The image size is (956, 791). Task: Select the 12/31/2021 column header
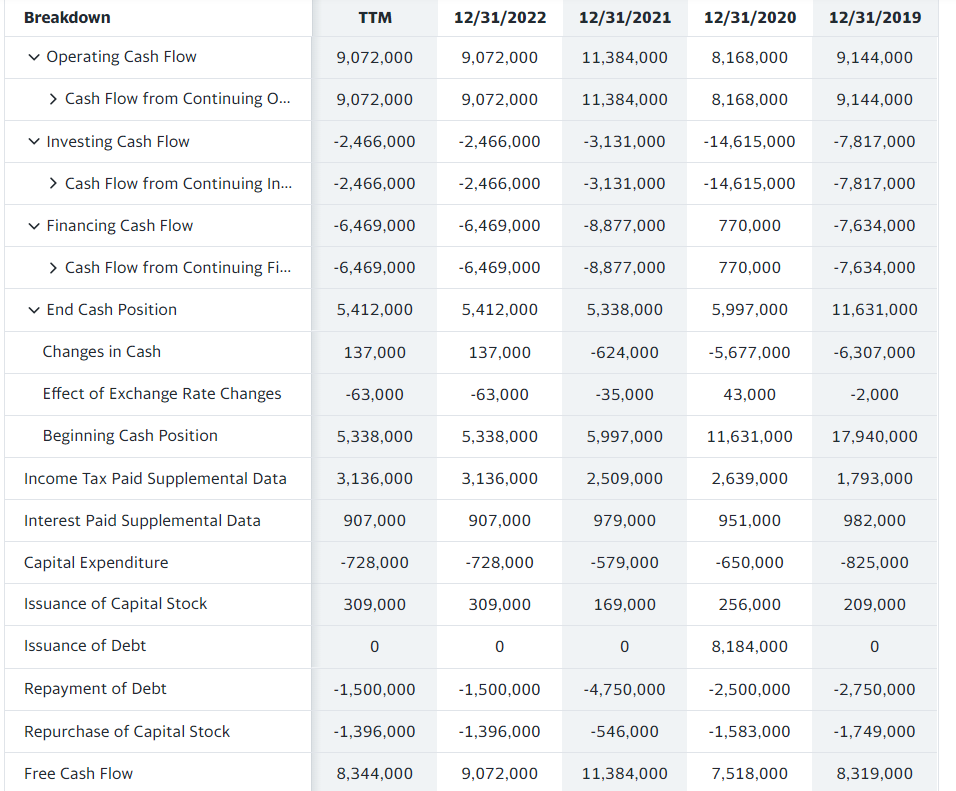coord(625,18)
